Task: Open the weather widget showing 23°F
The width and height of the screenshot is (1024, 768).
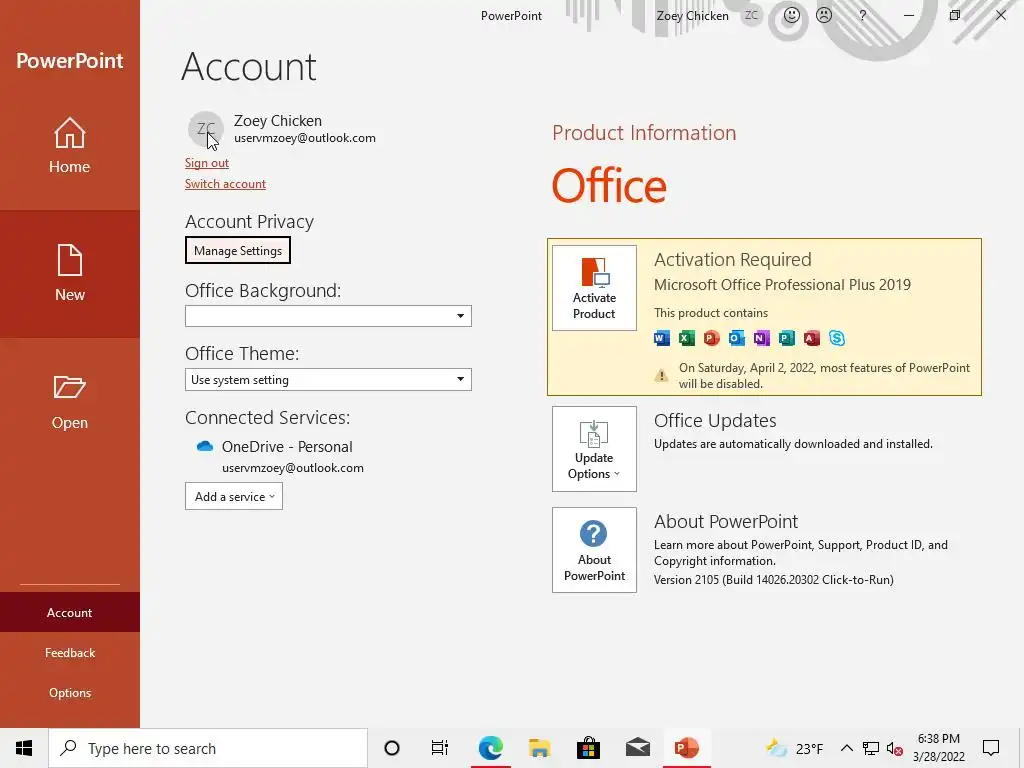Action: click(794, 748)
